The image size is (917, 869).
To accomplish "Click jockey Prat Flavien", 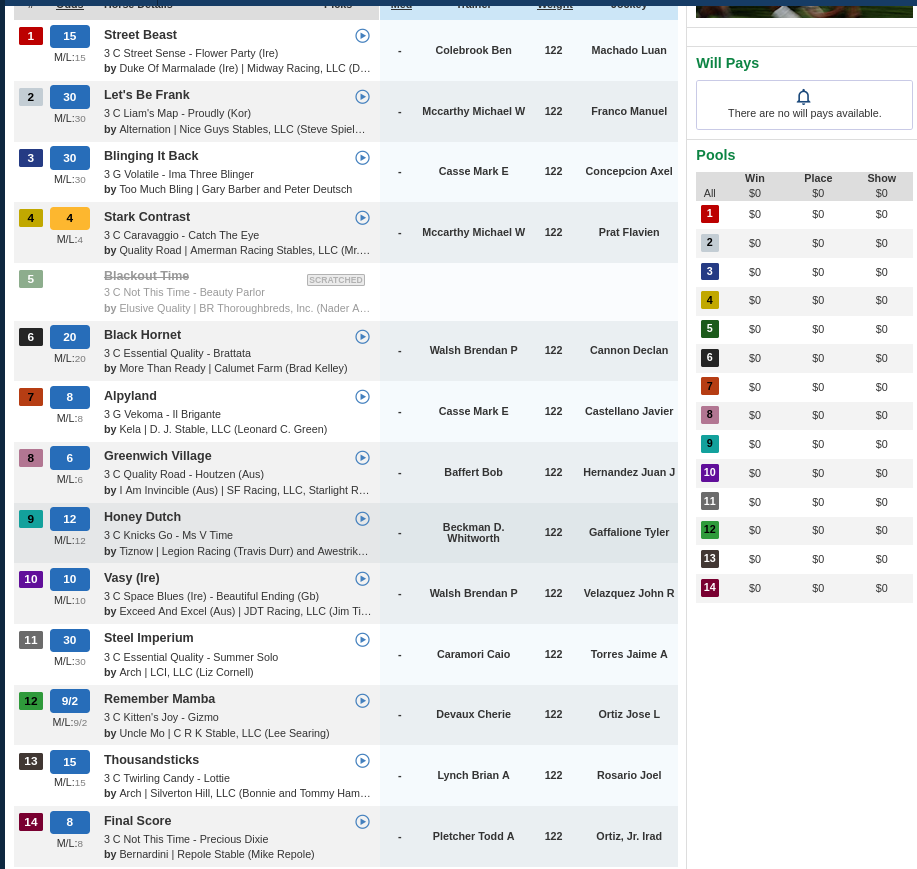I will [629, 232].
